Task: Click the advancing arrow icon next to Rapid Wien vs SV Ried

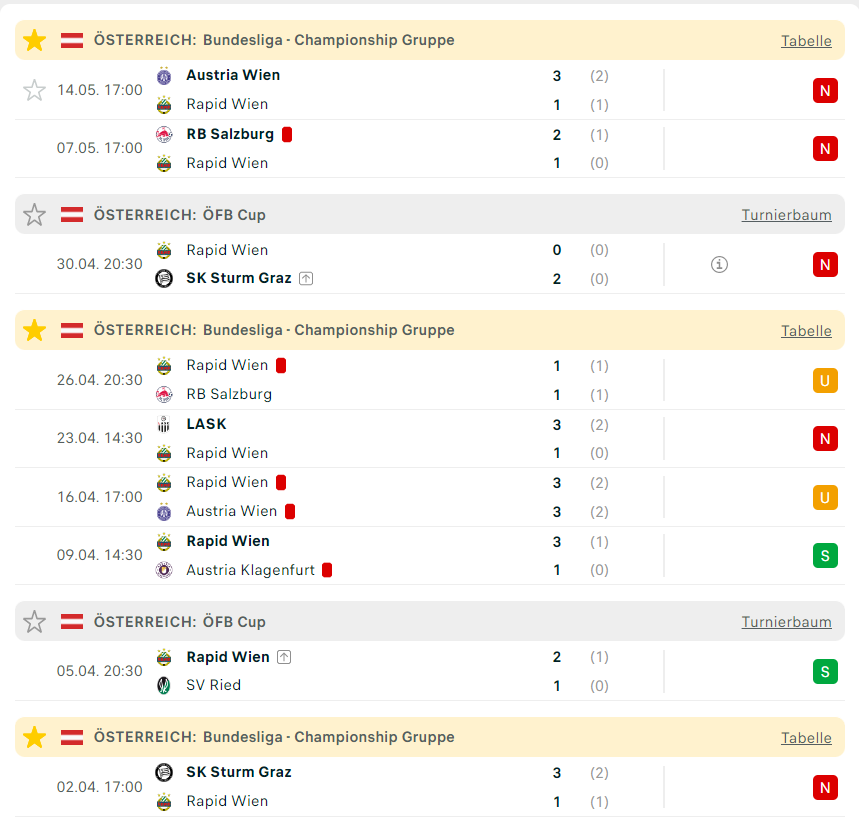Action: tap(284, 657)
